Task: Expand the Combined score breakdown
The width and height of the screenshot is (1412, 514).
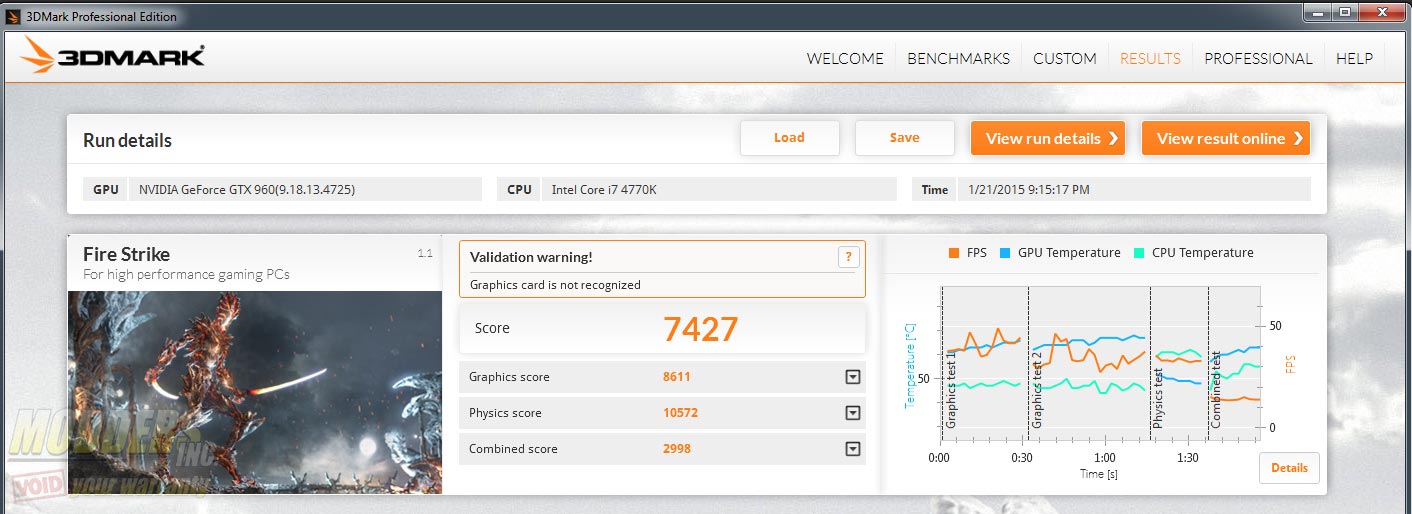Action: 852,449
